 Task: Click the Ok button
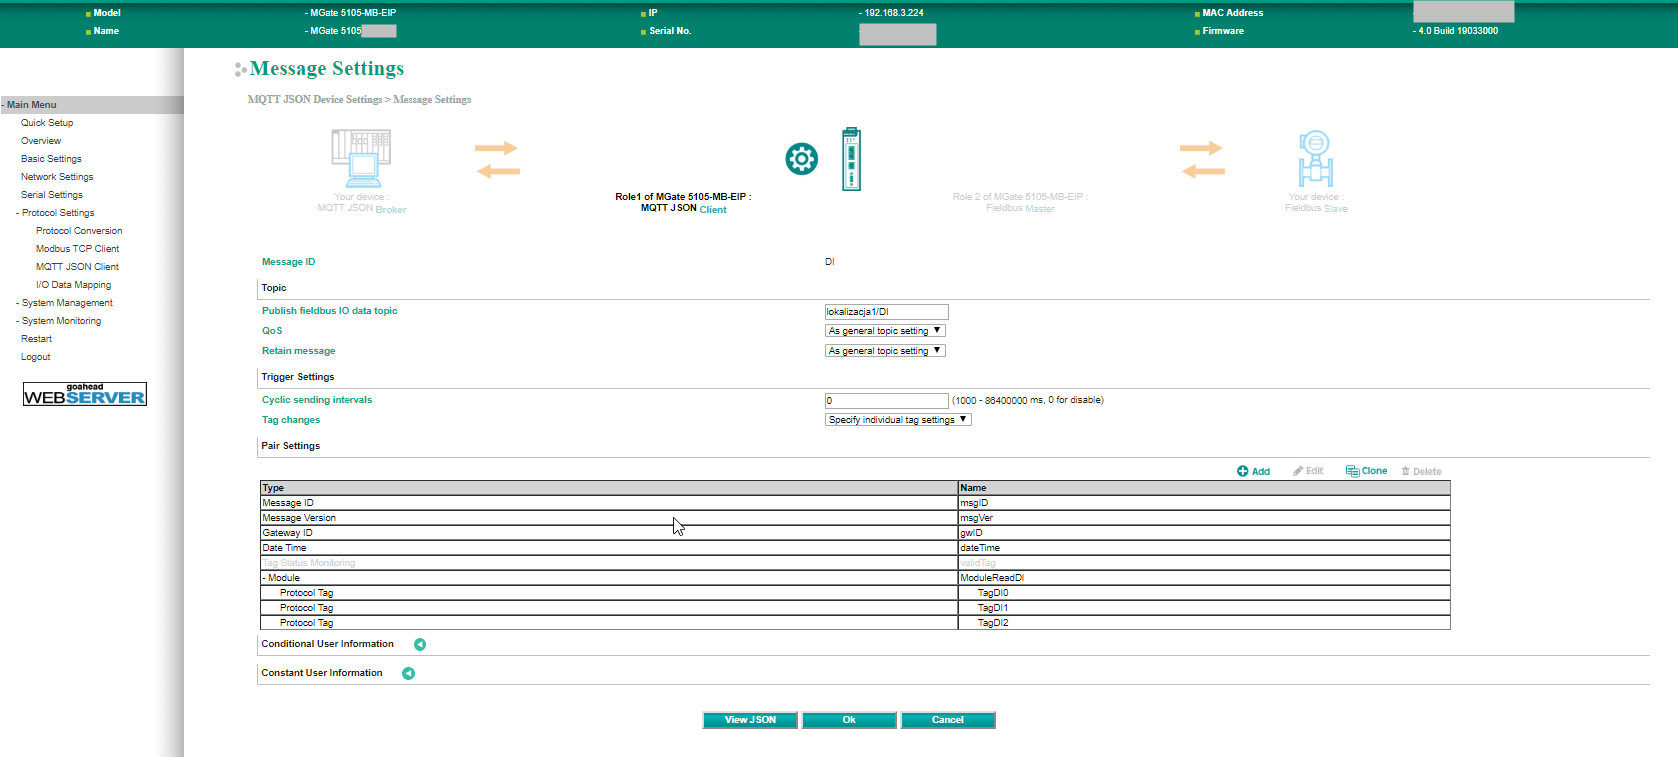(x=849, y=720)
